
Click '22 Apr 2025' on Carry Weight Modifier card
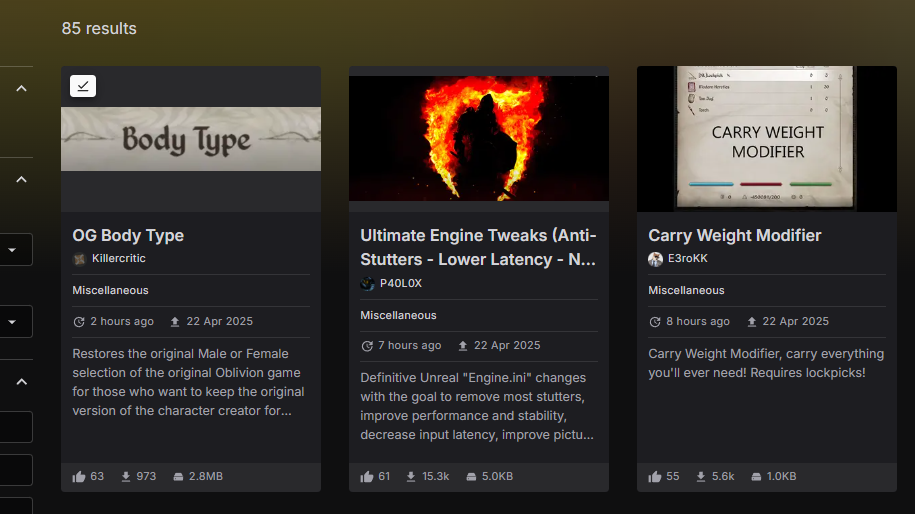(x=795, y=321)
